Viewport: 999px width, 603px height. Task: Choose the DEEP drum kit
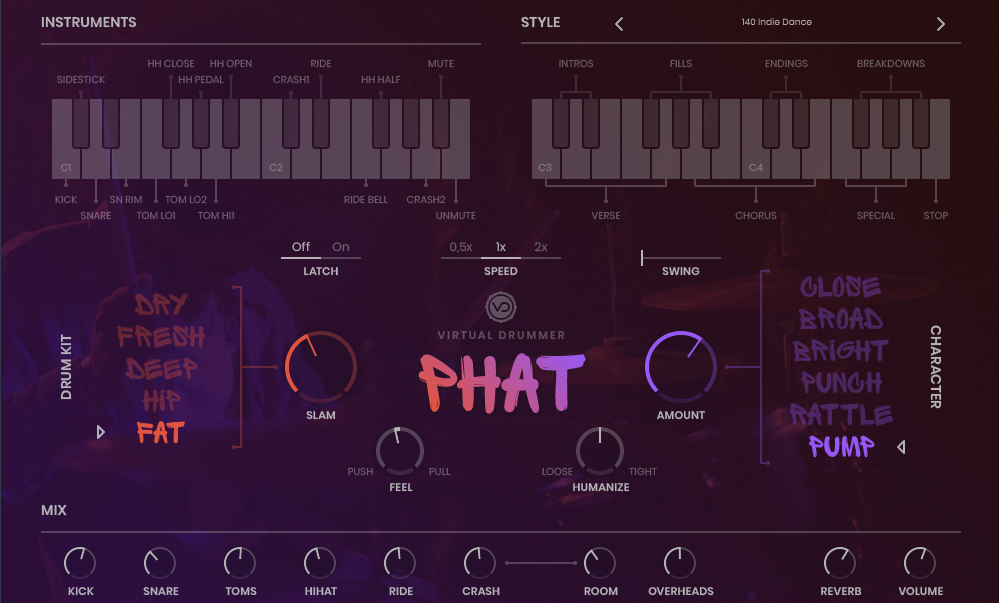161,368
